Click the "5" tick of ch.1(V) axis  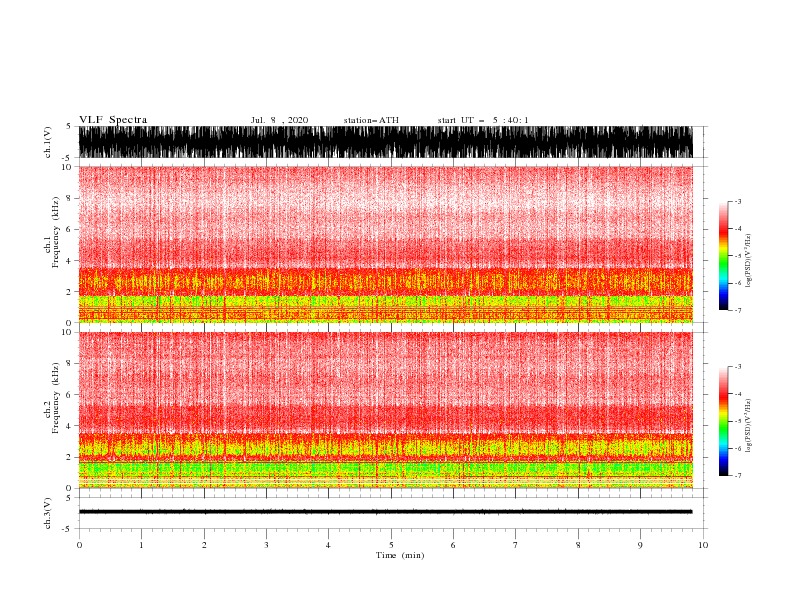coord(70,126)
